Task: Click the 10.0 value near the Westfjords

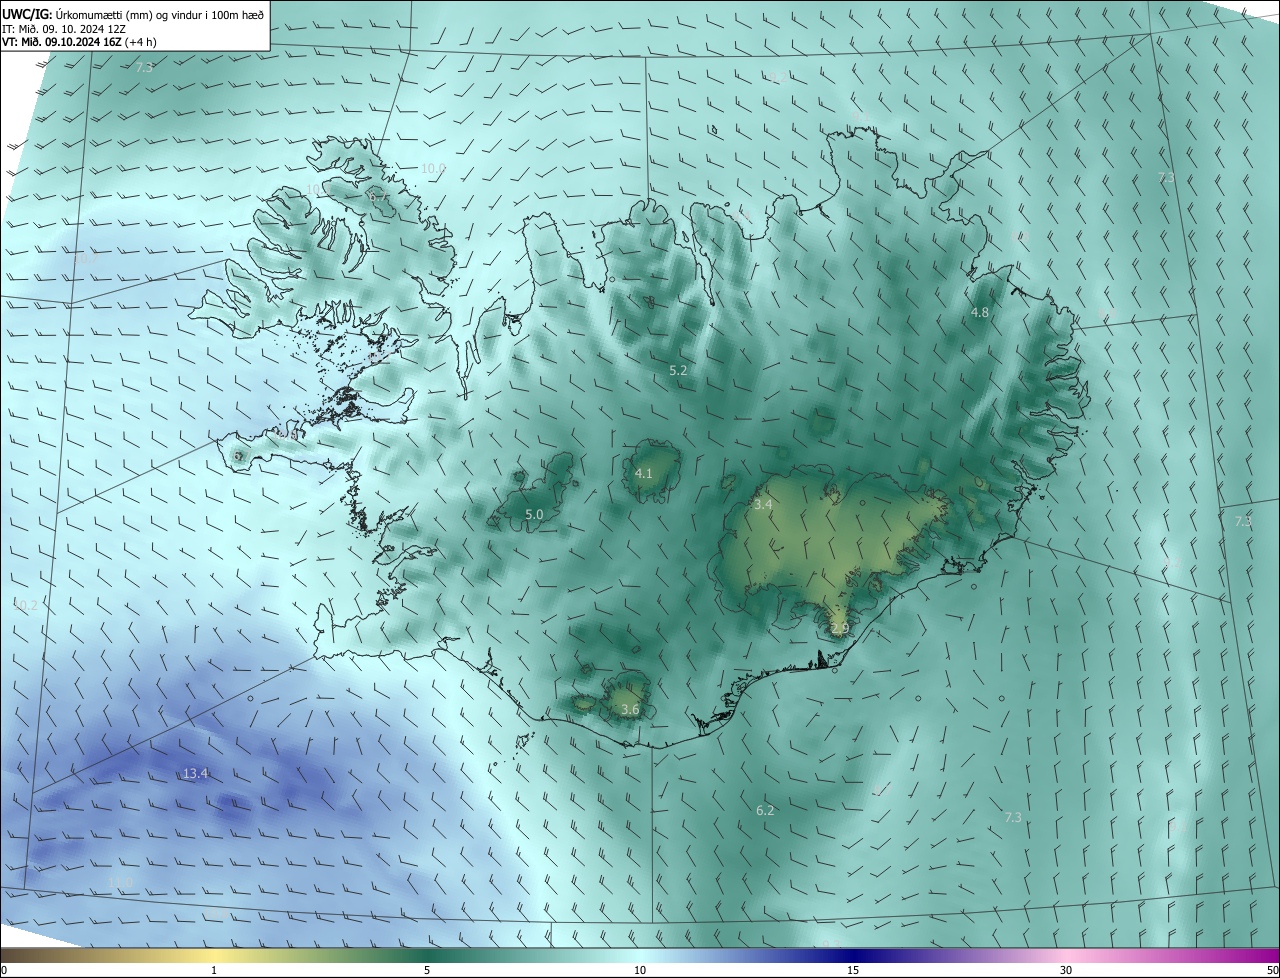Action: [x=433, y=168]
